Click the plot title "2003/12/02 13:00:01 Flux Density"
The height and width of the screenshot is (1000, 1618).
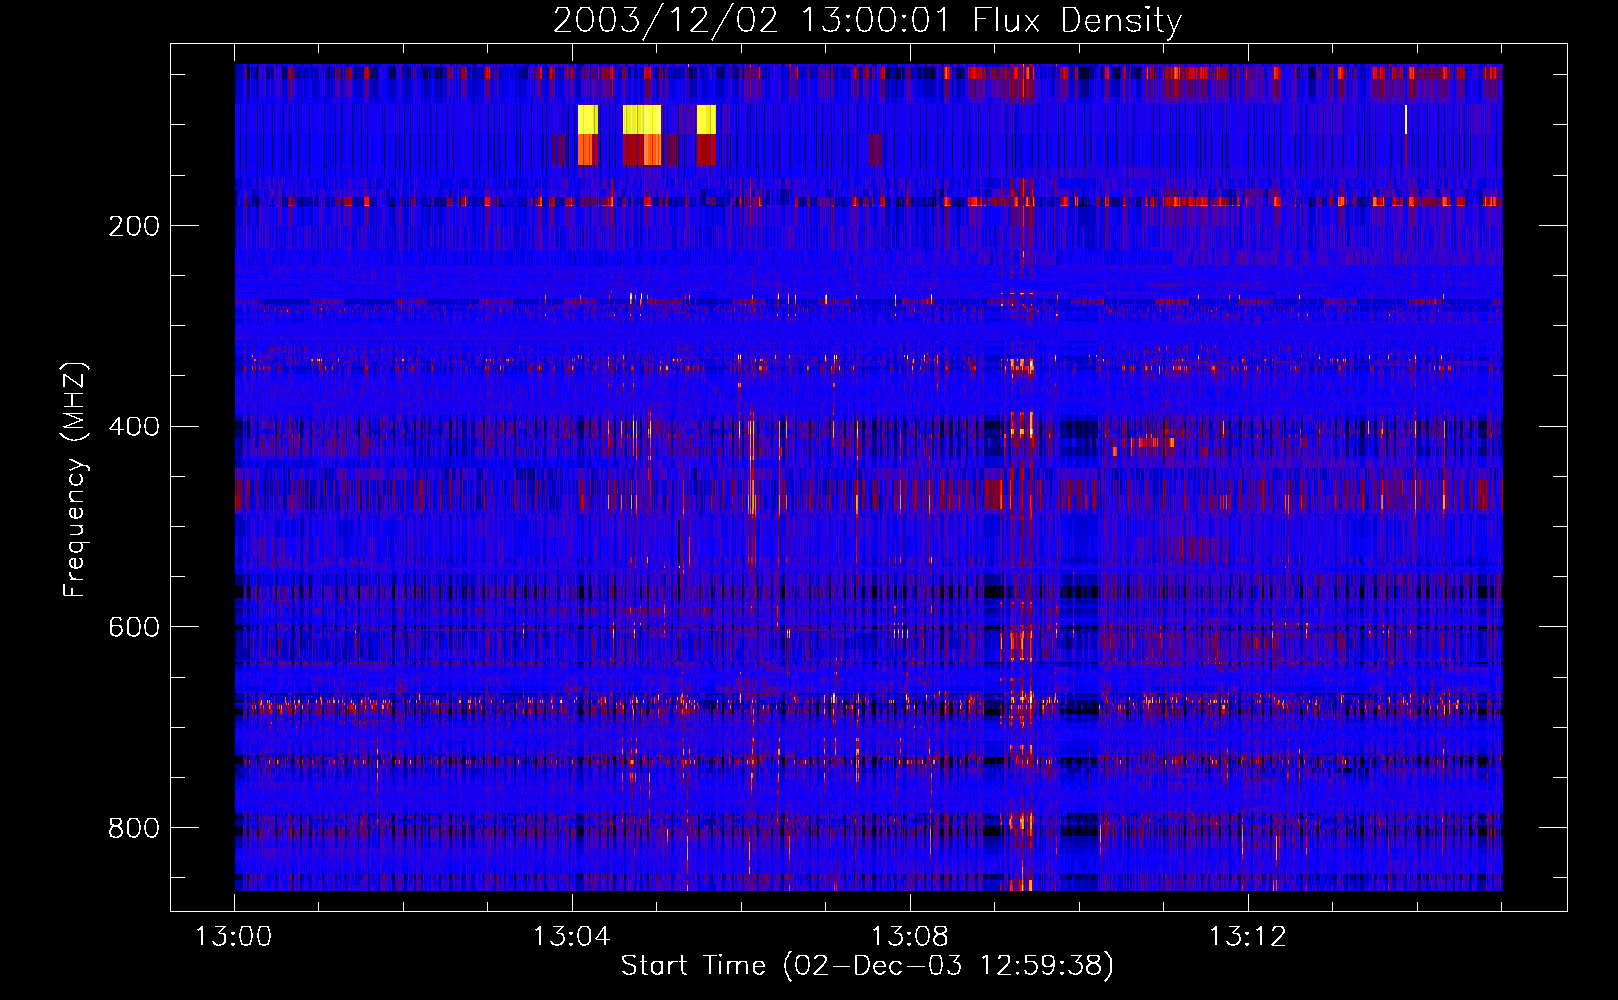867,20
